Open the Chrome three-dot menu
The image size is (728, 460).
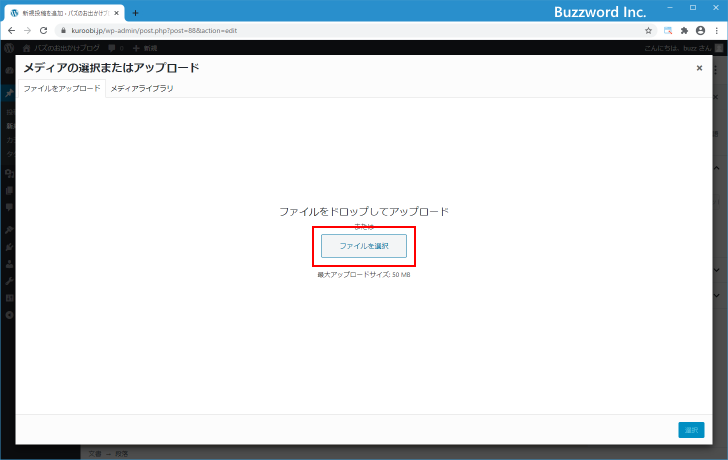point(716,31)
